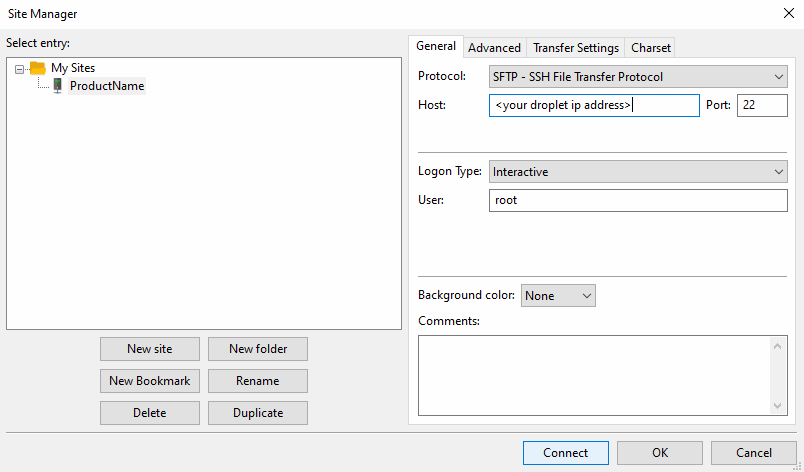Close the Site Manager dialog

pos(788,13)
